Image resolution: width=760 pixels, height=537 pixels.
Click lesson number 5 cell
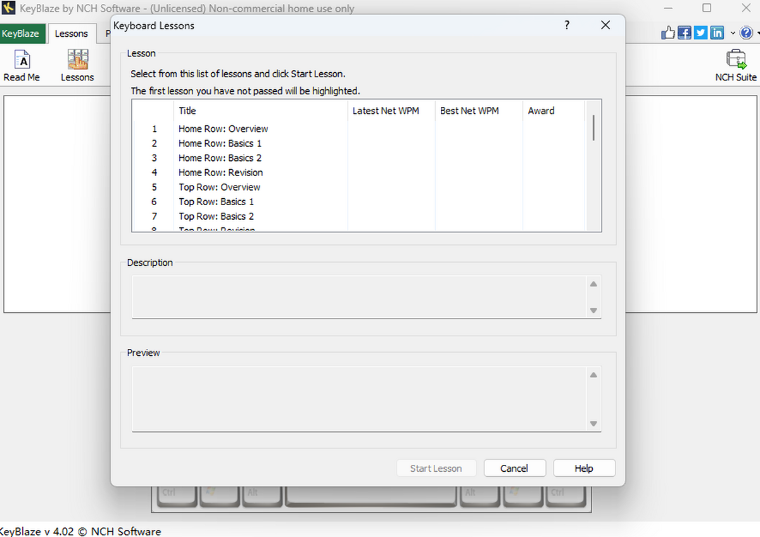(154, 187)
